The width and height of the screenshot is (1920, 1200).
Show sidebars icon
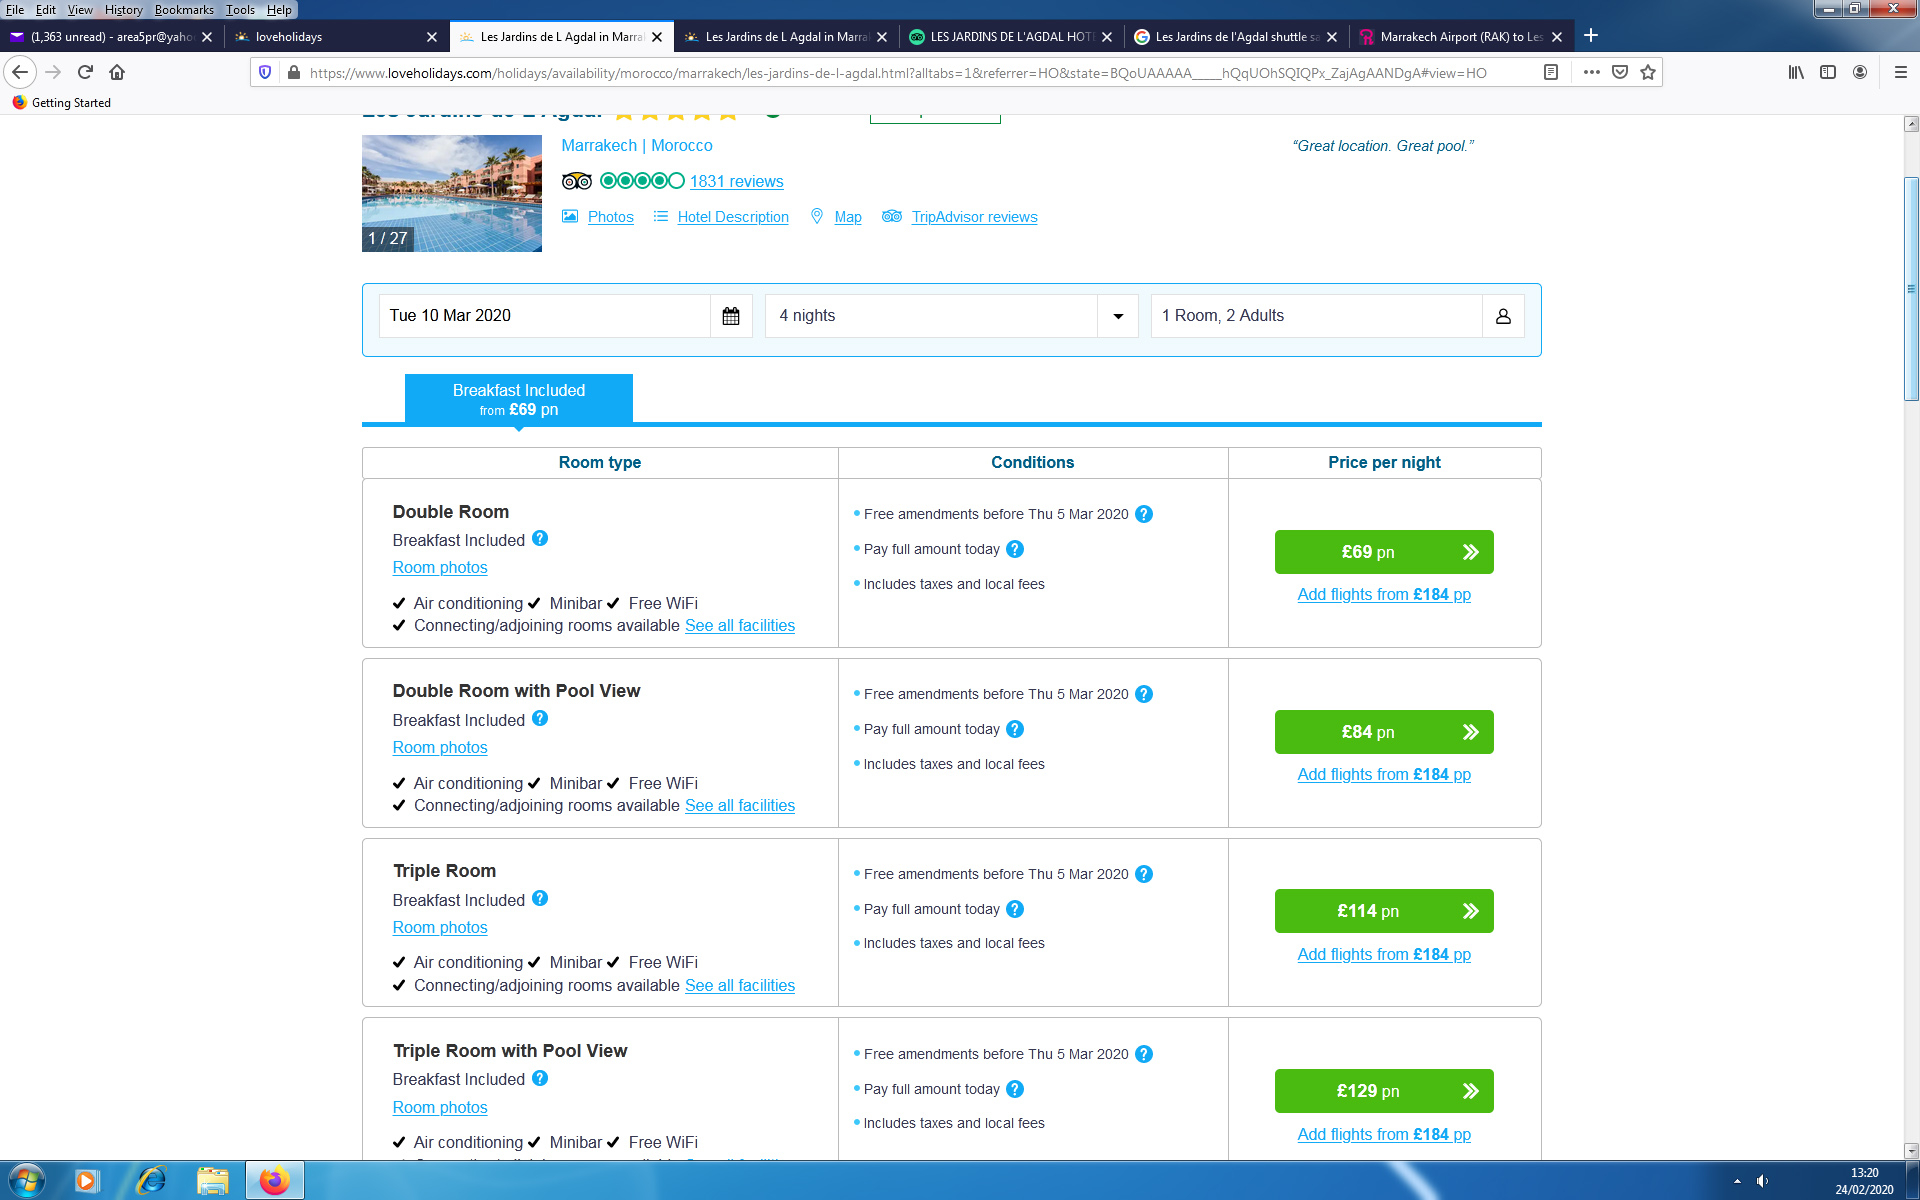[1828, 72]
